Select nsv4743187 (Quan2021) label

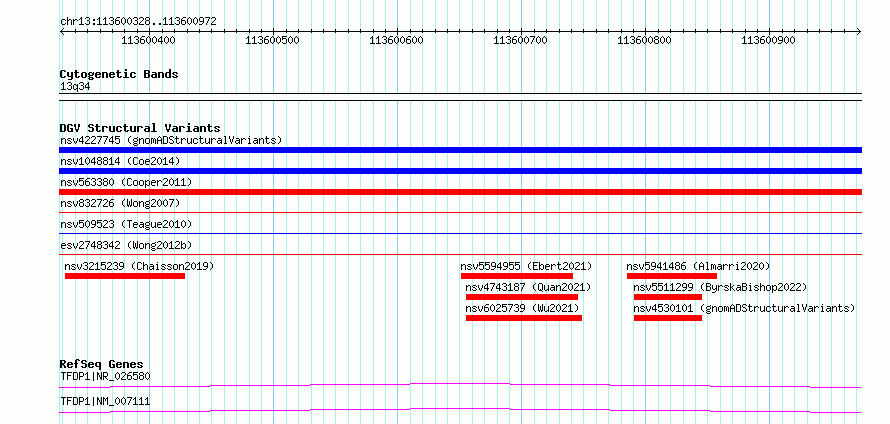528,287
